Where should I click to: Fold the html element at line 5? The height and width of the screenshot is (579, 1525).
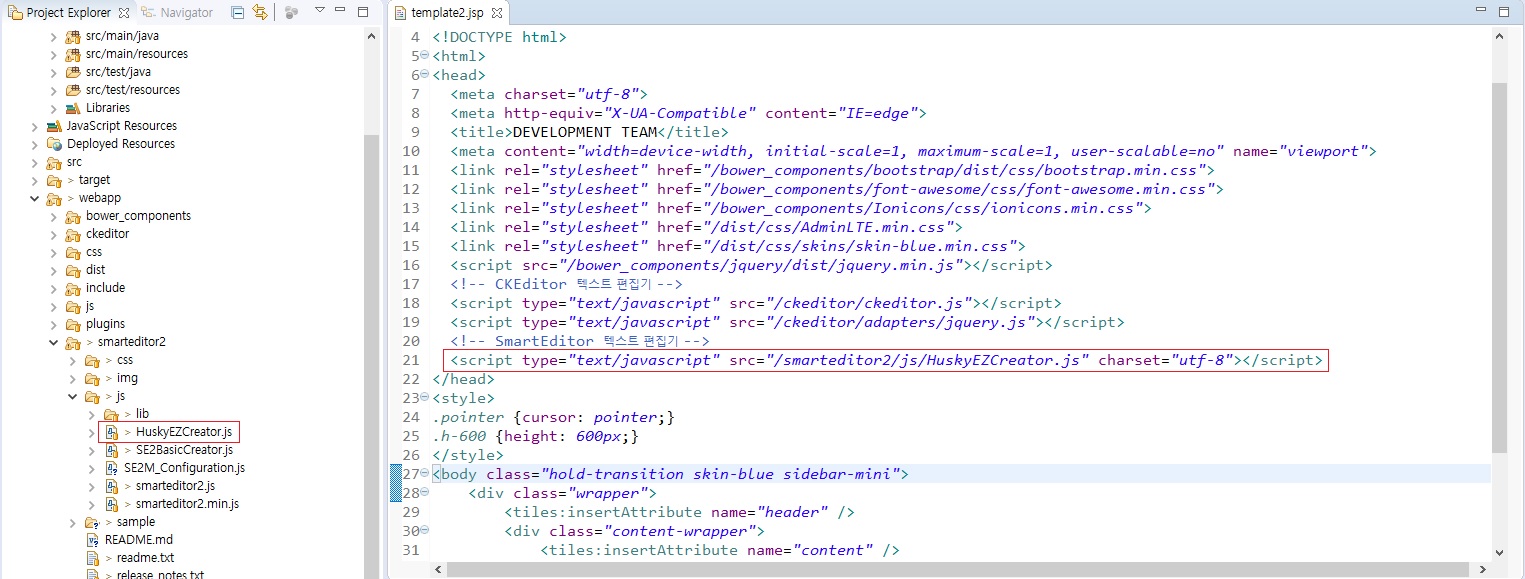coord(425,56)
